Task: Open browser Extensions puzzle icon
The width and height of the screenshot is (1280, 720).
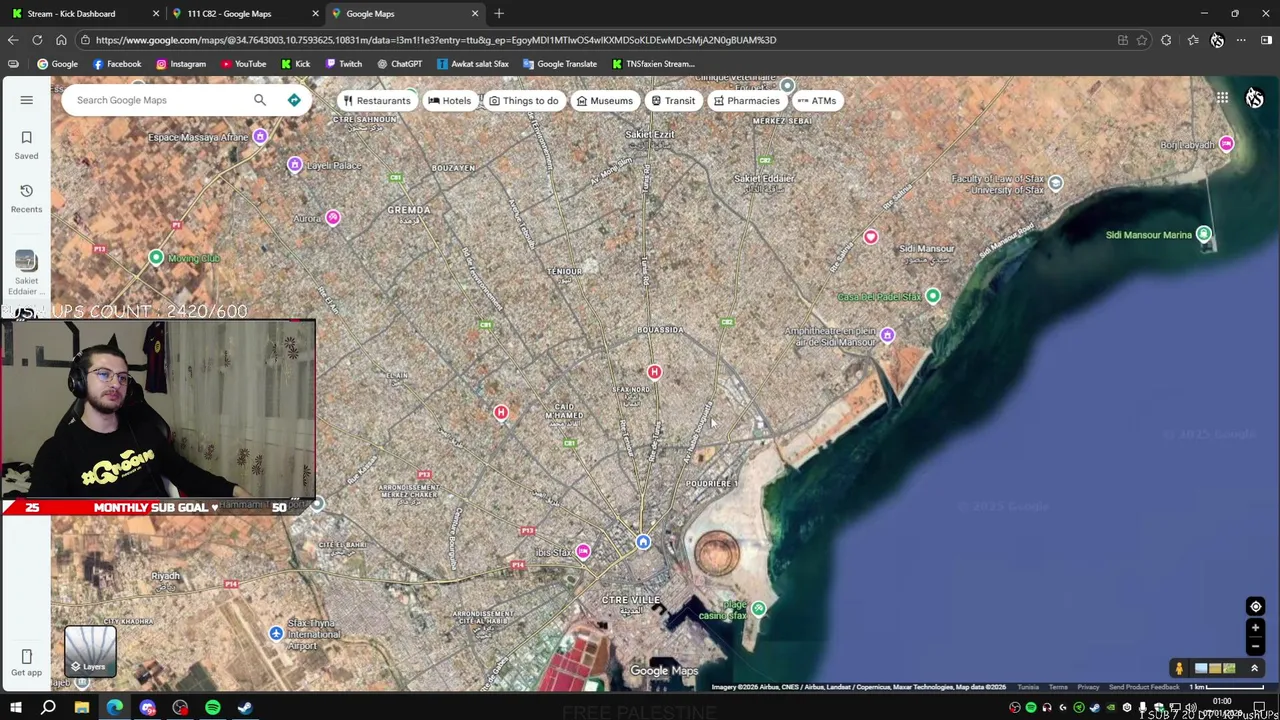Action: (x=1166, y=40)
